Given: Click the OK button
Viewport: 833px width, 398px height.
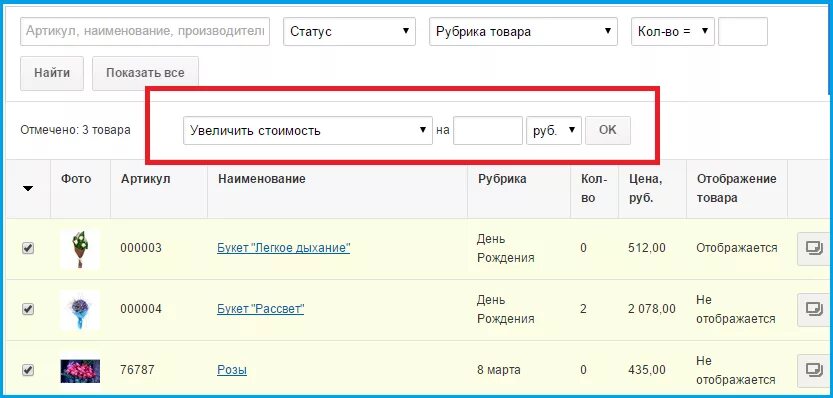Looking at the screenshot, I should [608, 130].
